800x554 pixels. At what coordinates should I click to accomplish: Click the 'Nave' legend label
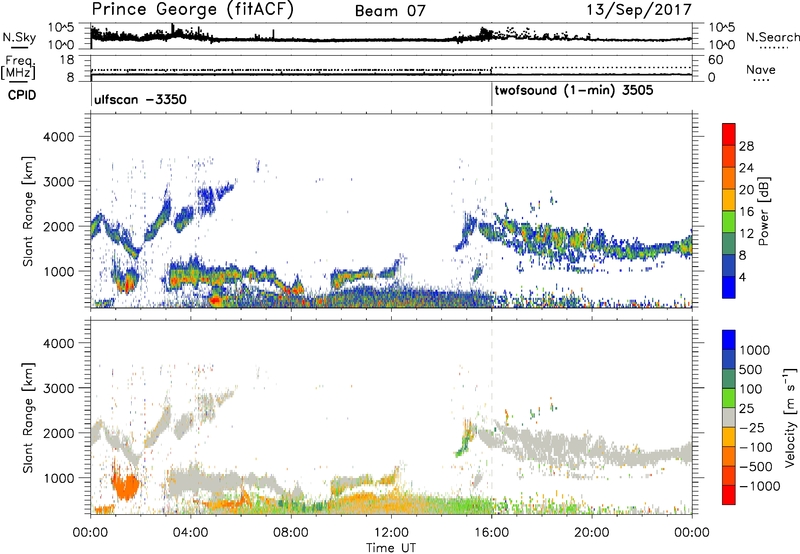coord(761,70)
